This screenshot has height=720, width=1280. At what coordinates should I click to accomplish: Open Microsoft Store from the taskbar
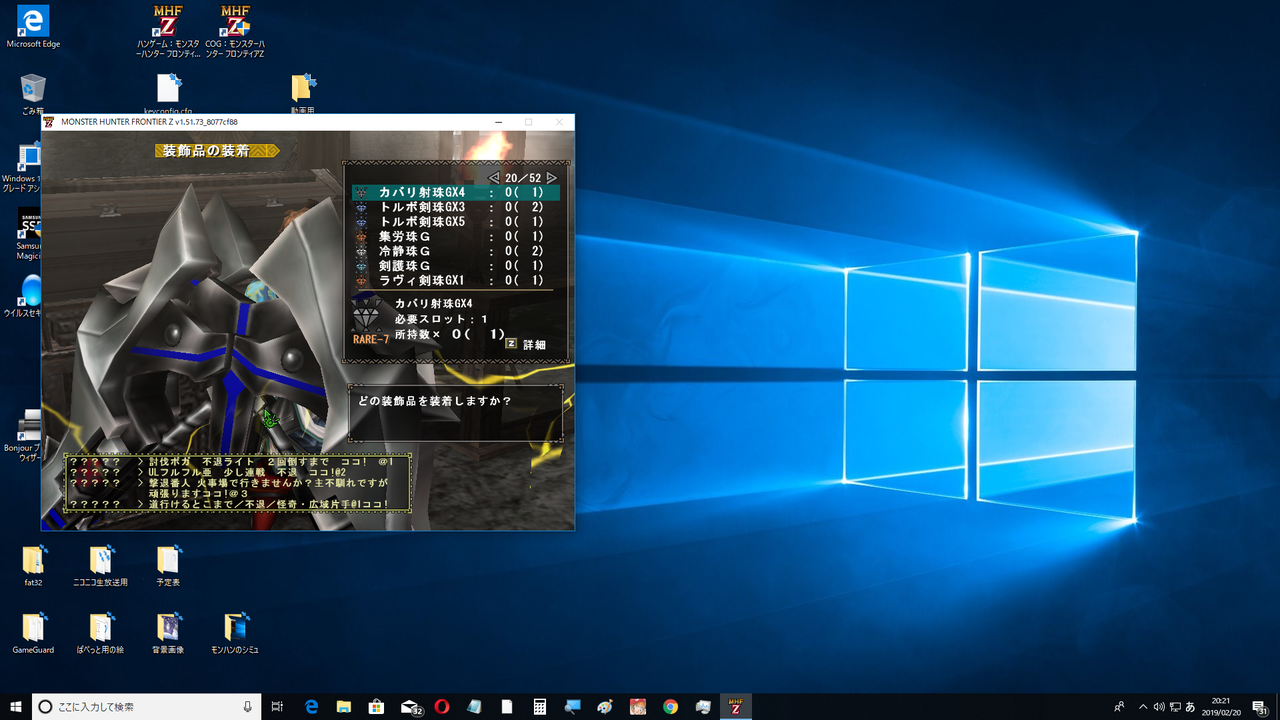pos(376,707)
